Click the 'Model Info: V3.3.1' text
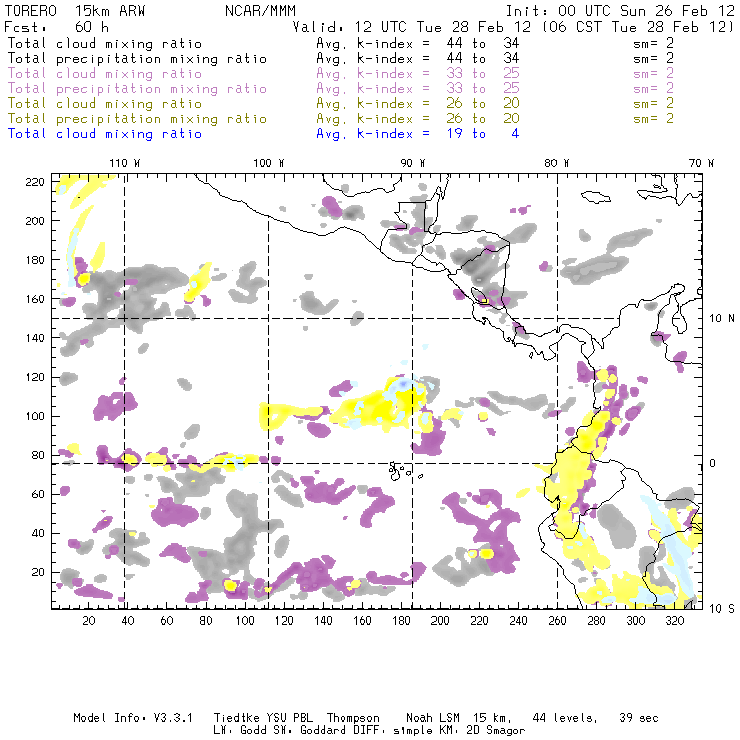740x740 pixels. point(133,718)
